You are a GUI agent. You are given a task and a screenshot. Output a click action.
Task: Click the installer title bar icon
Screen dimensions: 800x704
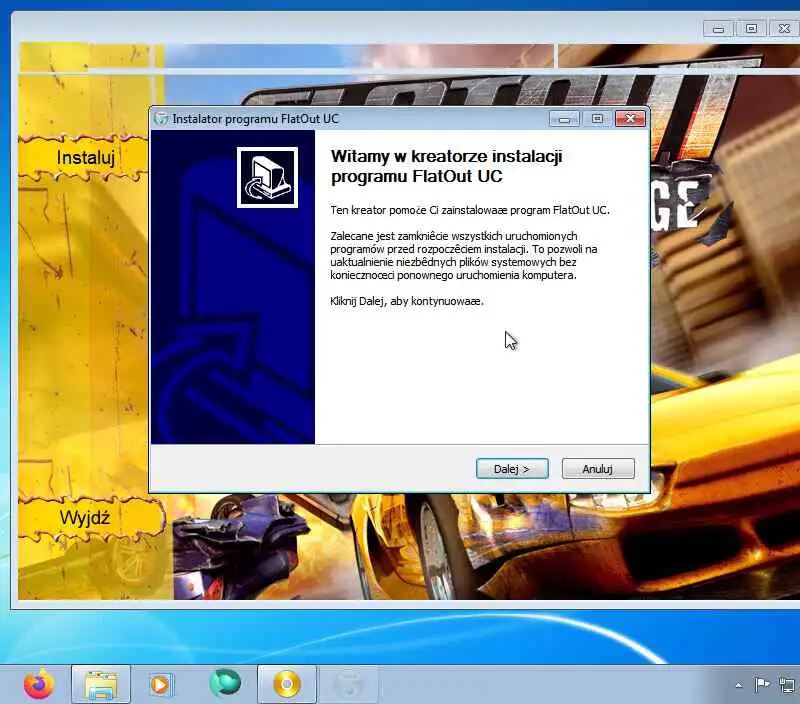pos(161,119)
